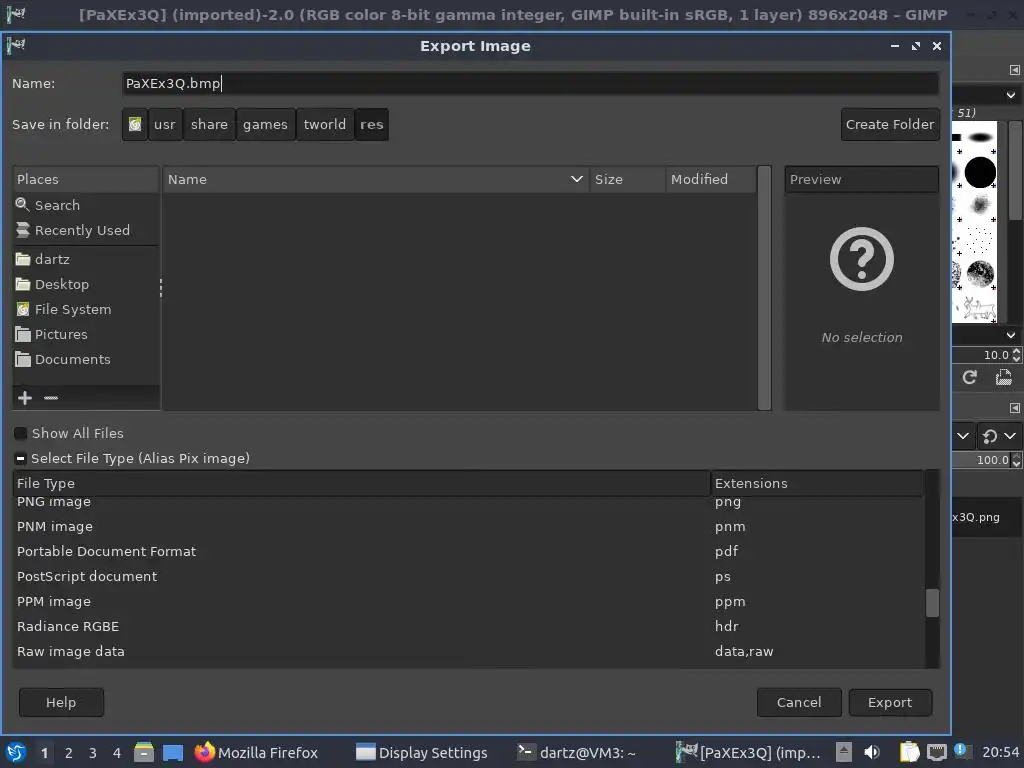Viewport: 1024px width, 768px height.
Task: Click the games path segment
Action: coord(265,124)
